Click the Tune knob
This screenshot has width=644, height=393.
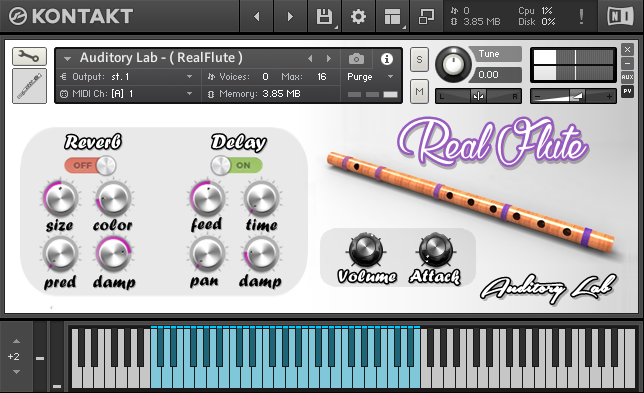pos(453,64)
